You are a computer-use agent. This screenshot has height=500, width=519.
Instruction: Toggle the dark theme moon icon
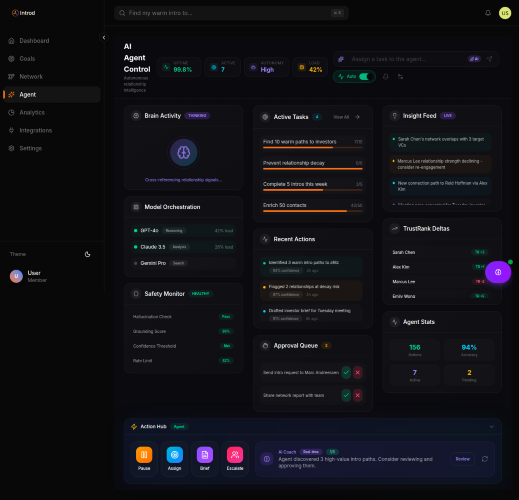click(87, 254)
